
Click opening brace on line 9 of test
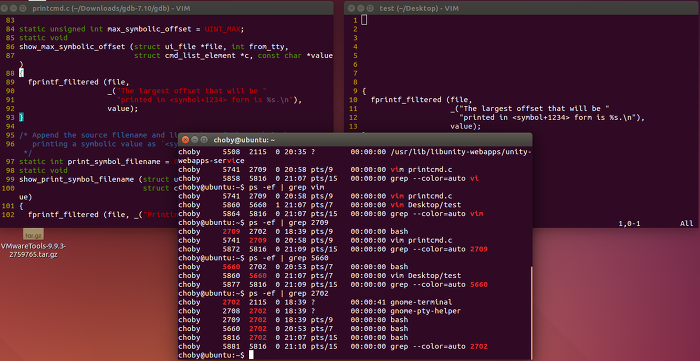[364, 91]
